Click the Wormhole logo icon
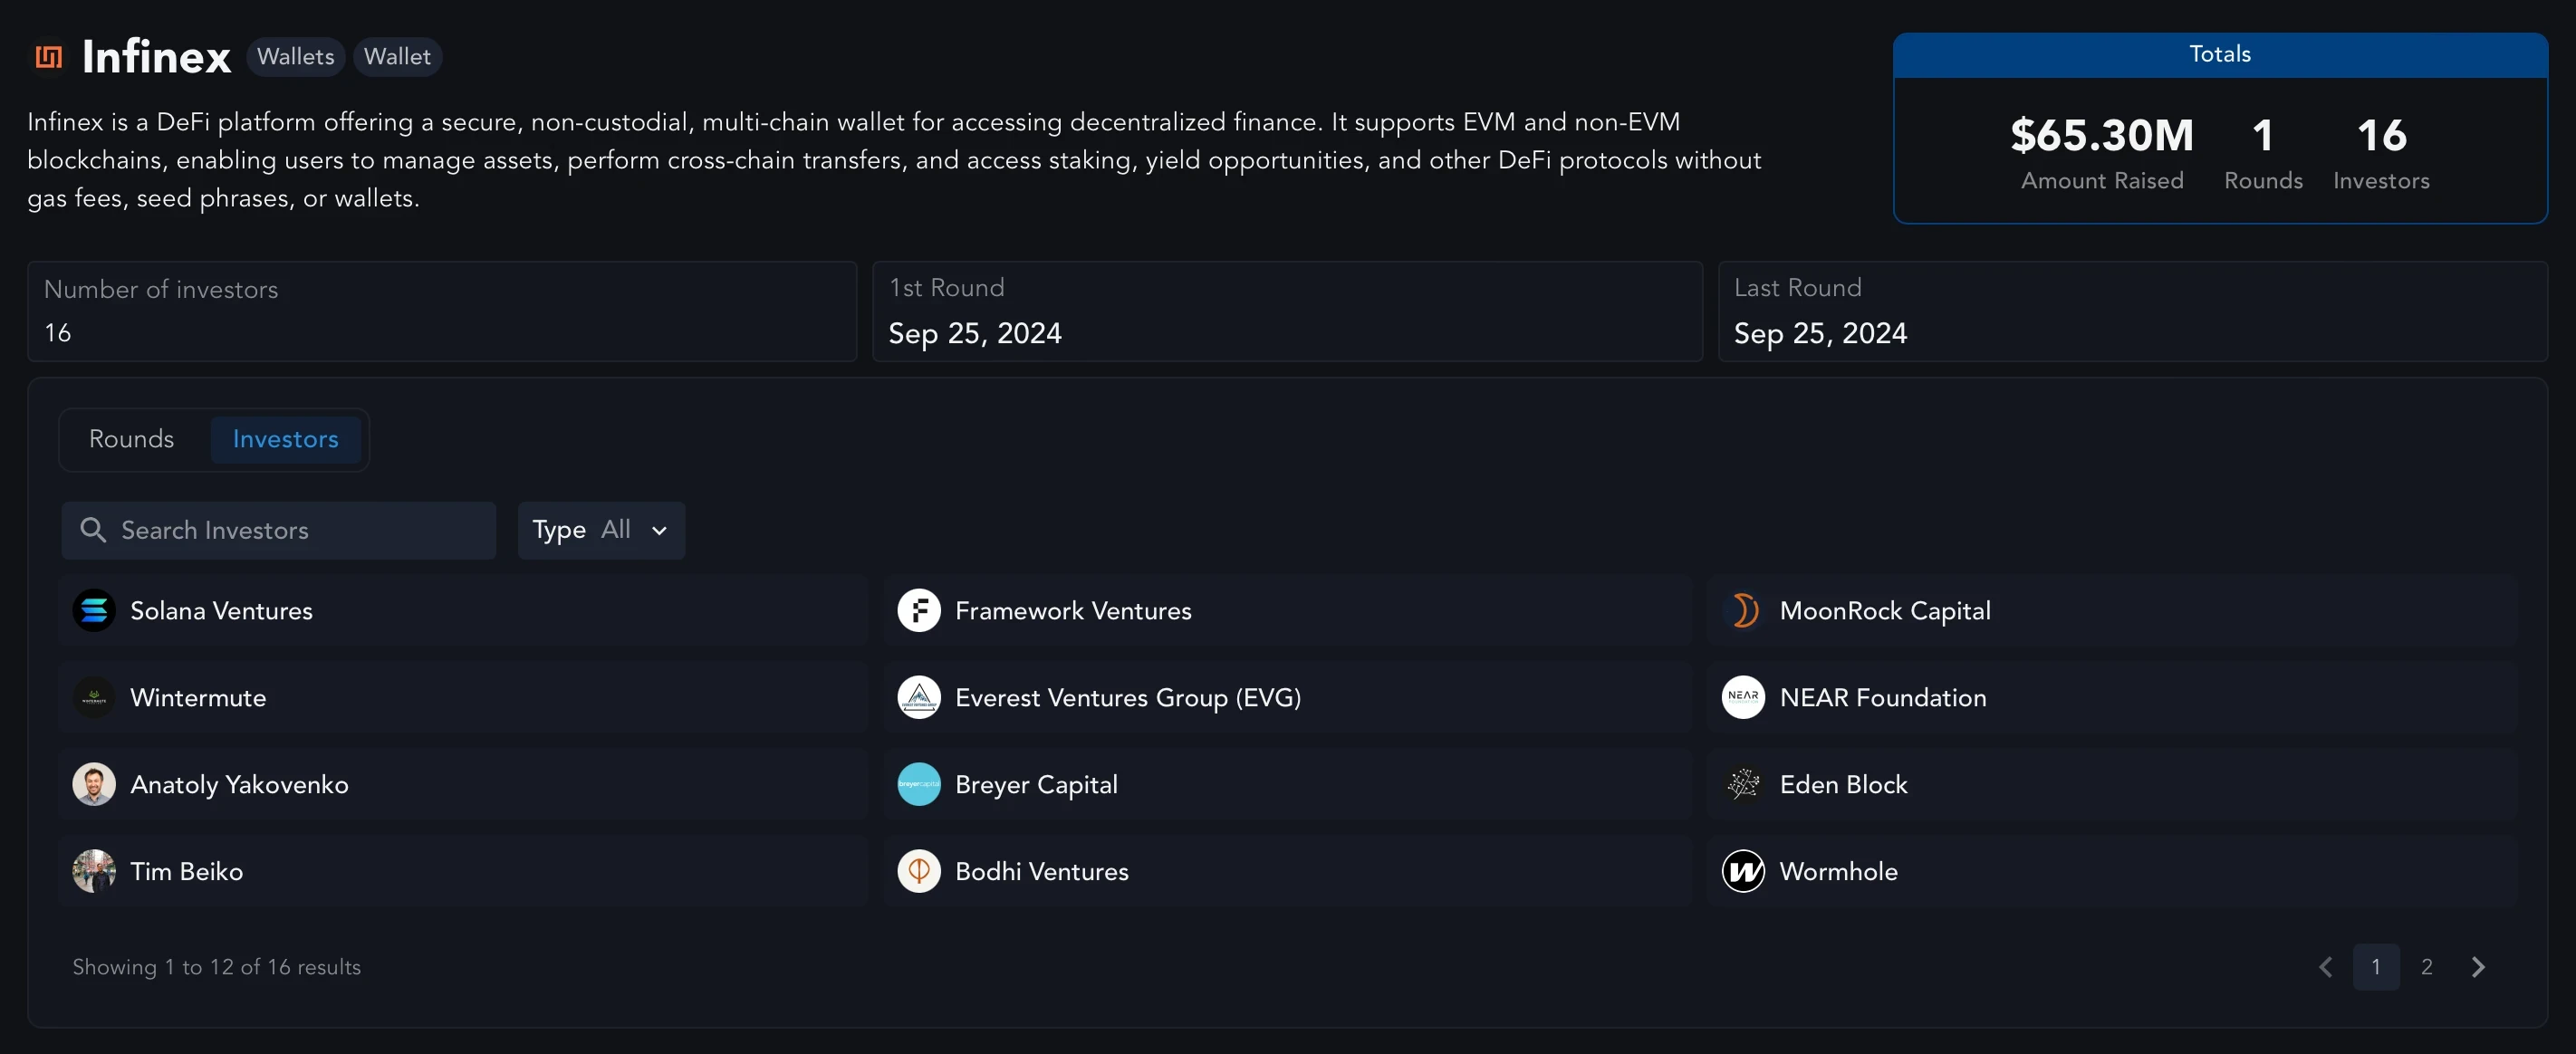The width and height of the screenshot is (2576, 1054). [x=1743, y=871]
